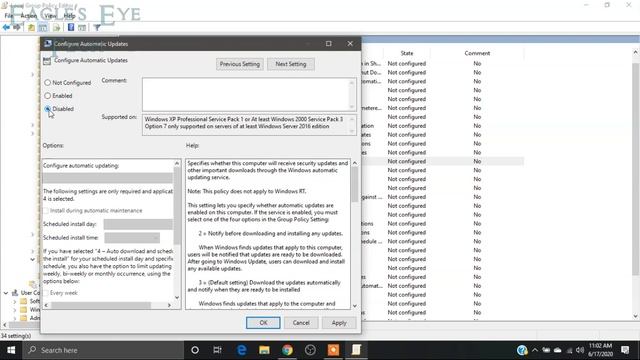Switch to the Group Policy Editor taskbar icon
640x360 pixels.
coord(356,350)
